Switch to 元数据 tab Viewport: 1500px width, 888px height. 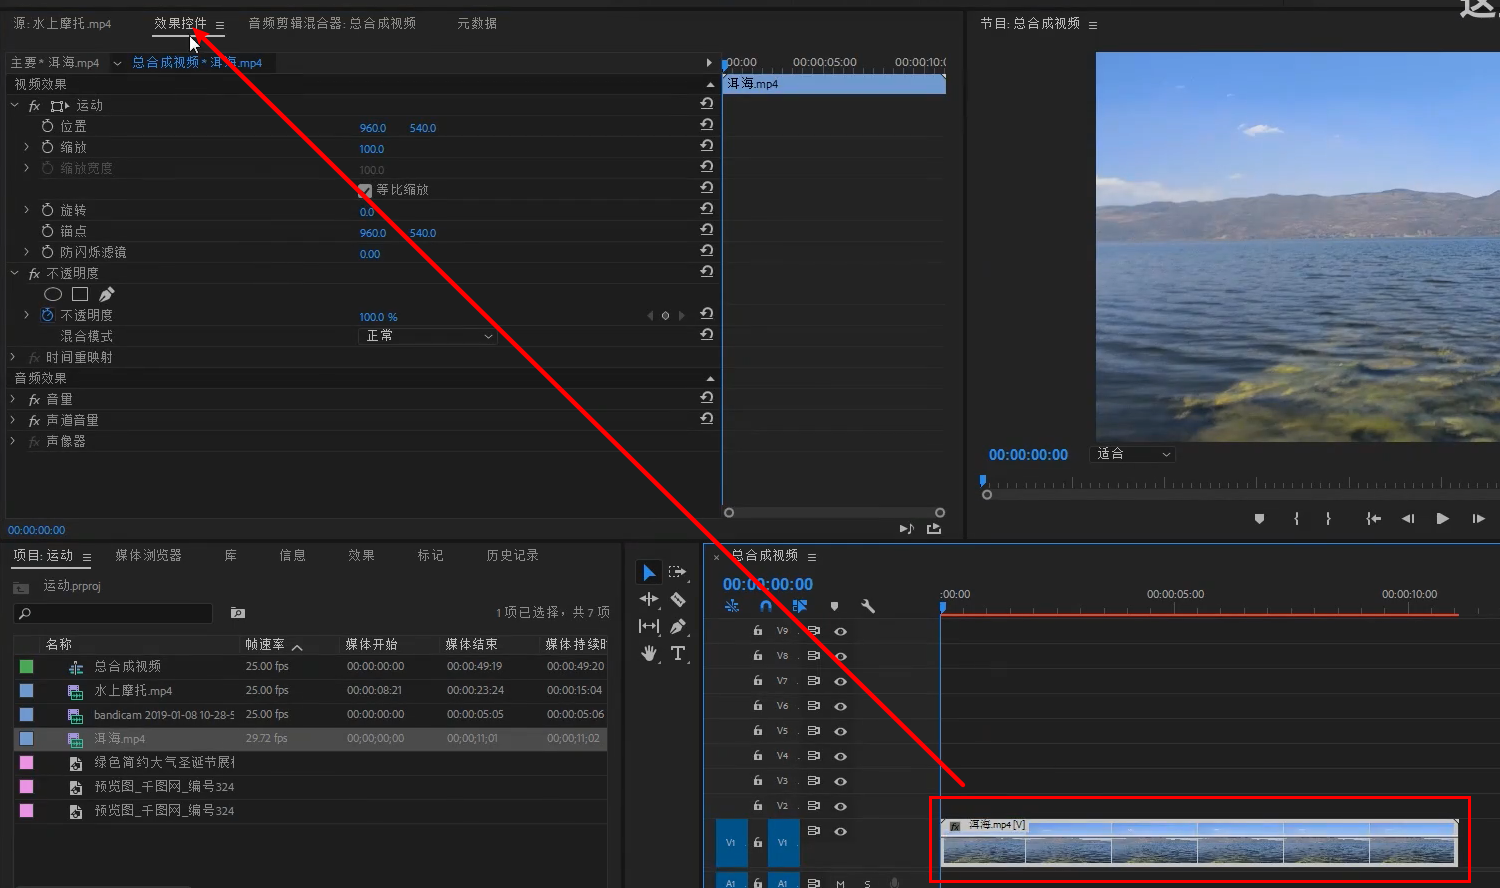pyautogui.click(x=477, y=23)
